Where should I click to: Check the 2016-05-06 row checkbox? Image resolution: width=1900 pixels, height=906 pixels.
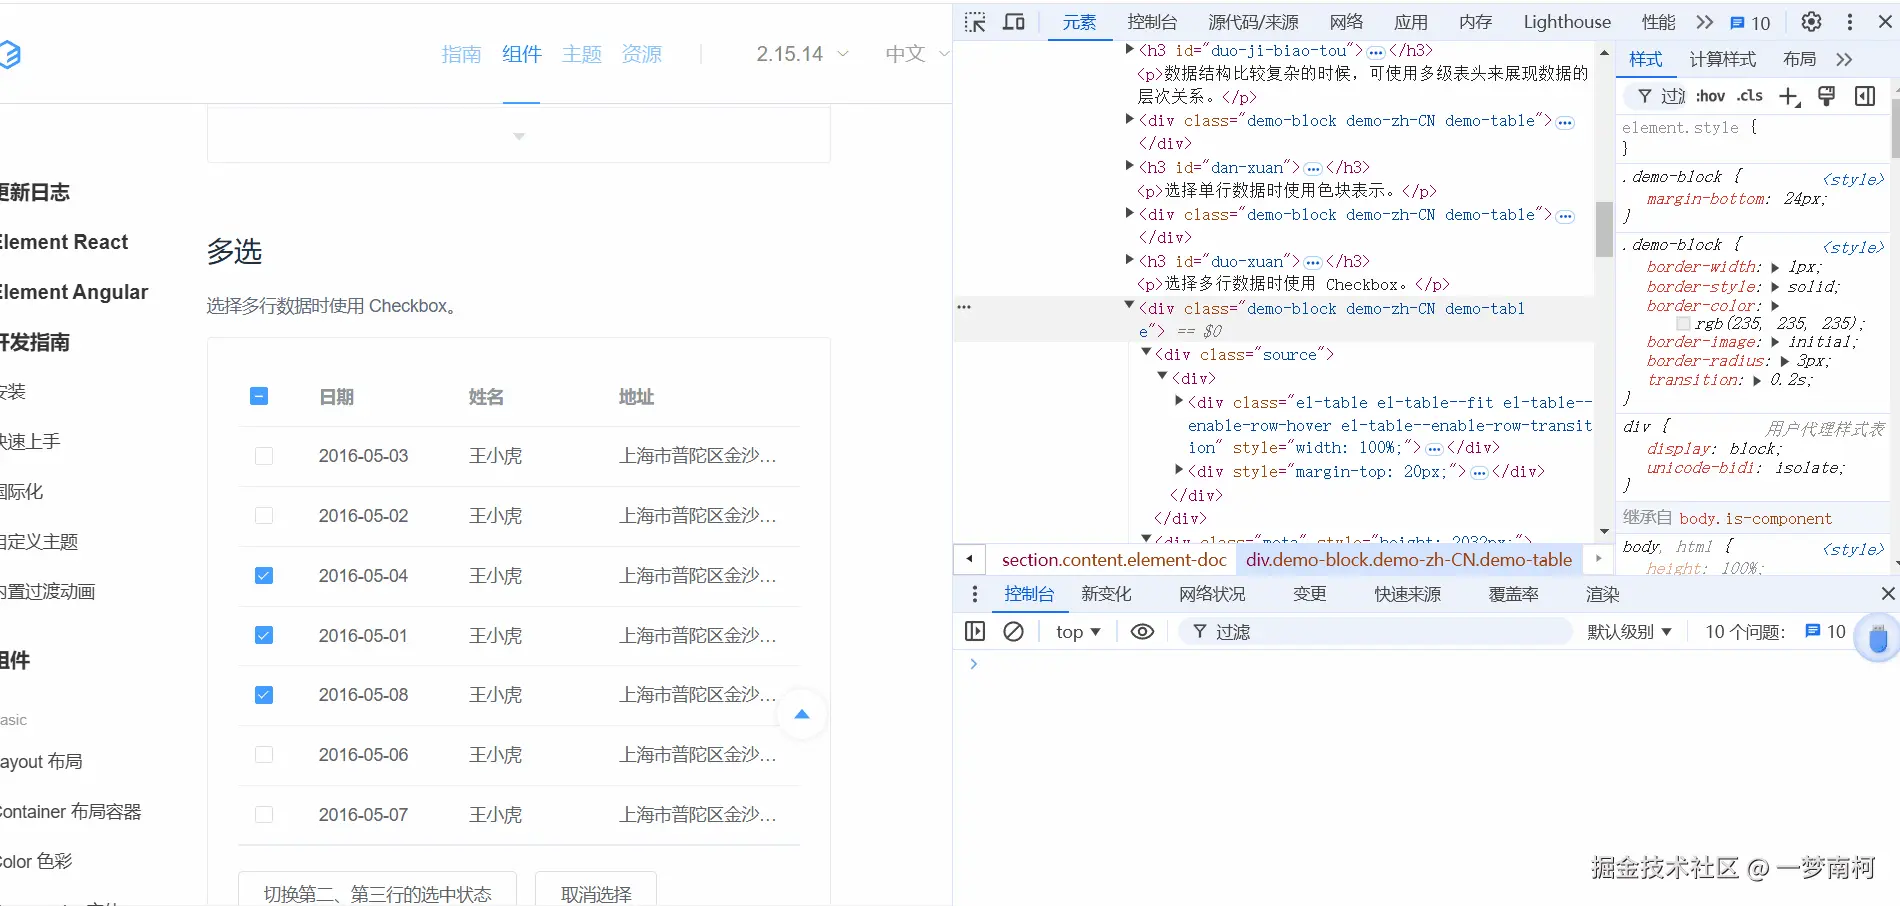click(264, 755)
